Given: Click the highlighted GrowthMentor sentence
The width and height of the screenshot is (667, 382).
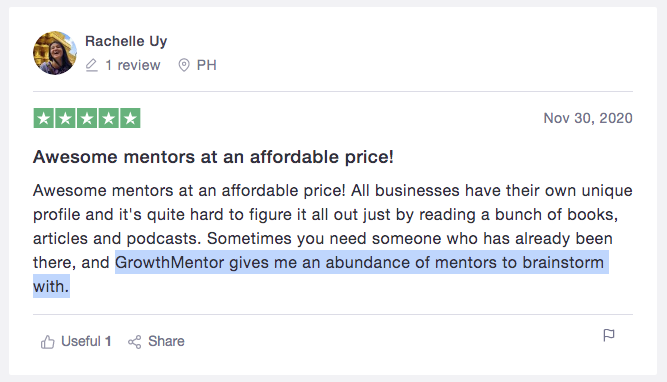Looking at the screenshot, I should pos(321,274).
